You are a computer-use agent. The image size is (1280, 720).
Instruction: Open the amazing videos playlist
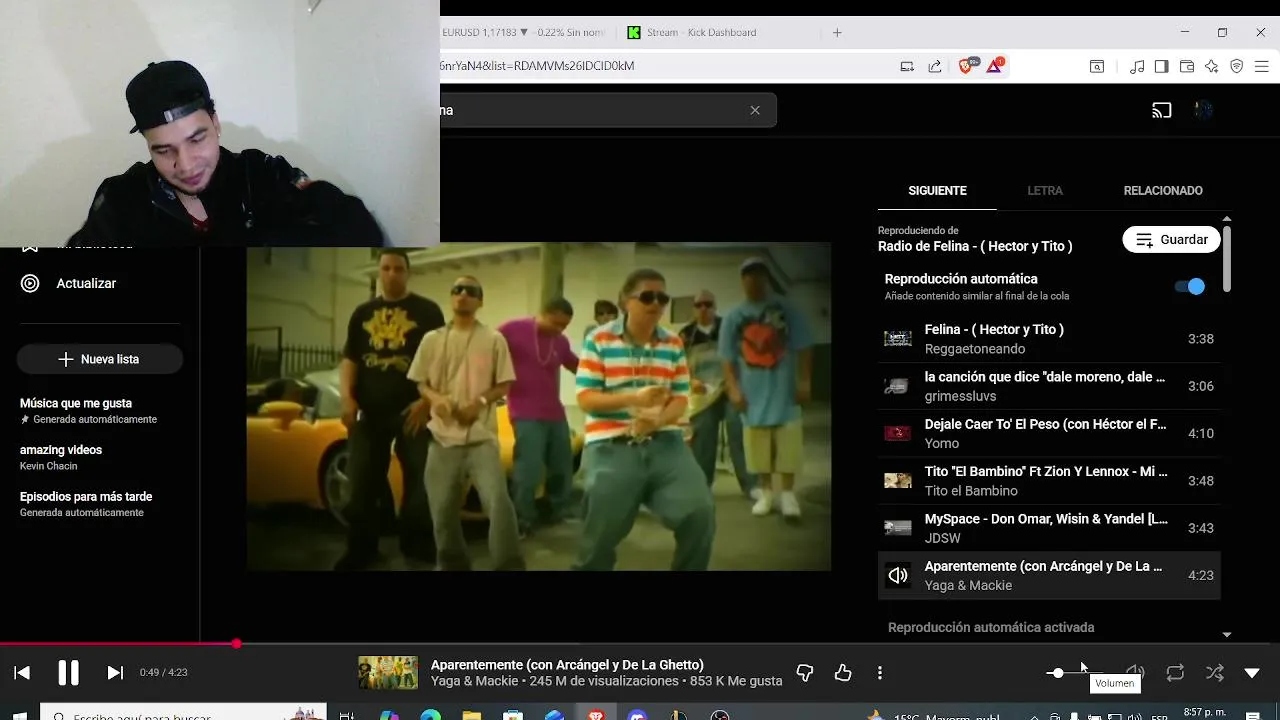coord(61,457)
